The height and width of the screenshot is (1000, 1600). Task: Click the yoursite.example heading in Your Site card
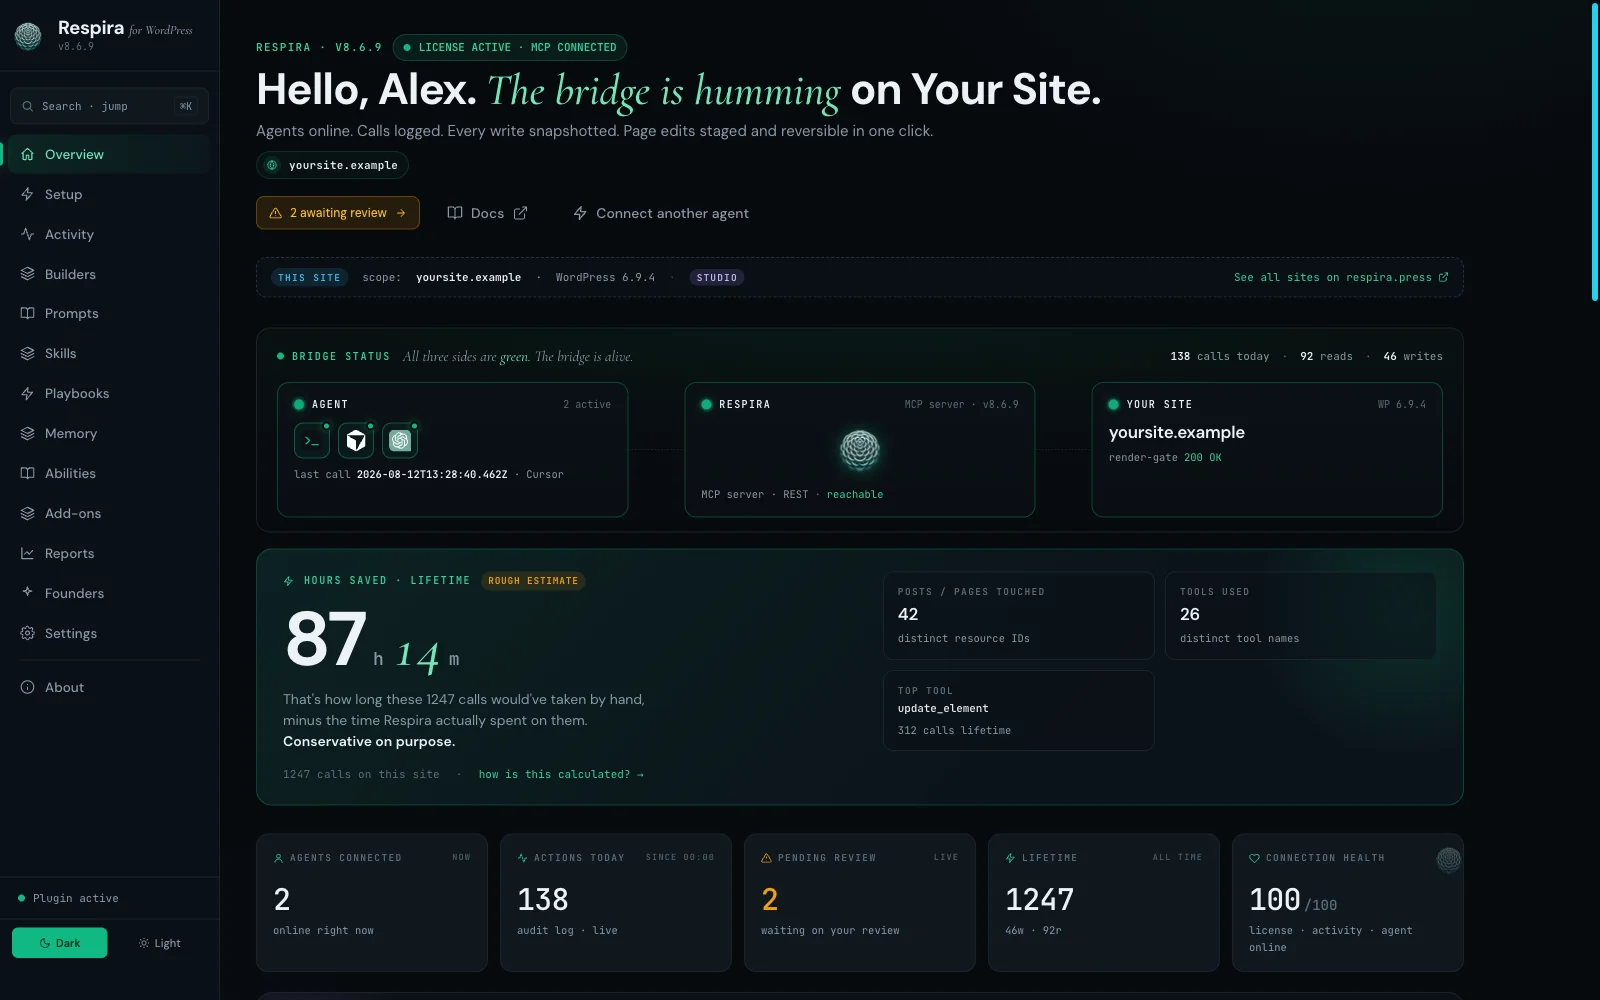1177,432
